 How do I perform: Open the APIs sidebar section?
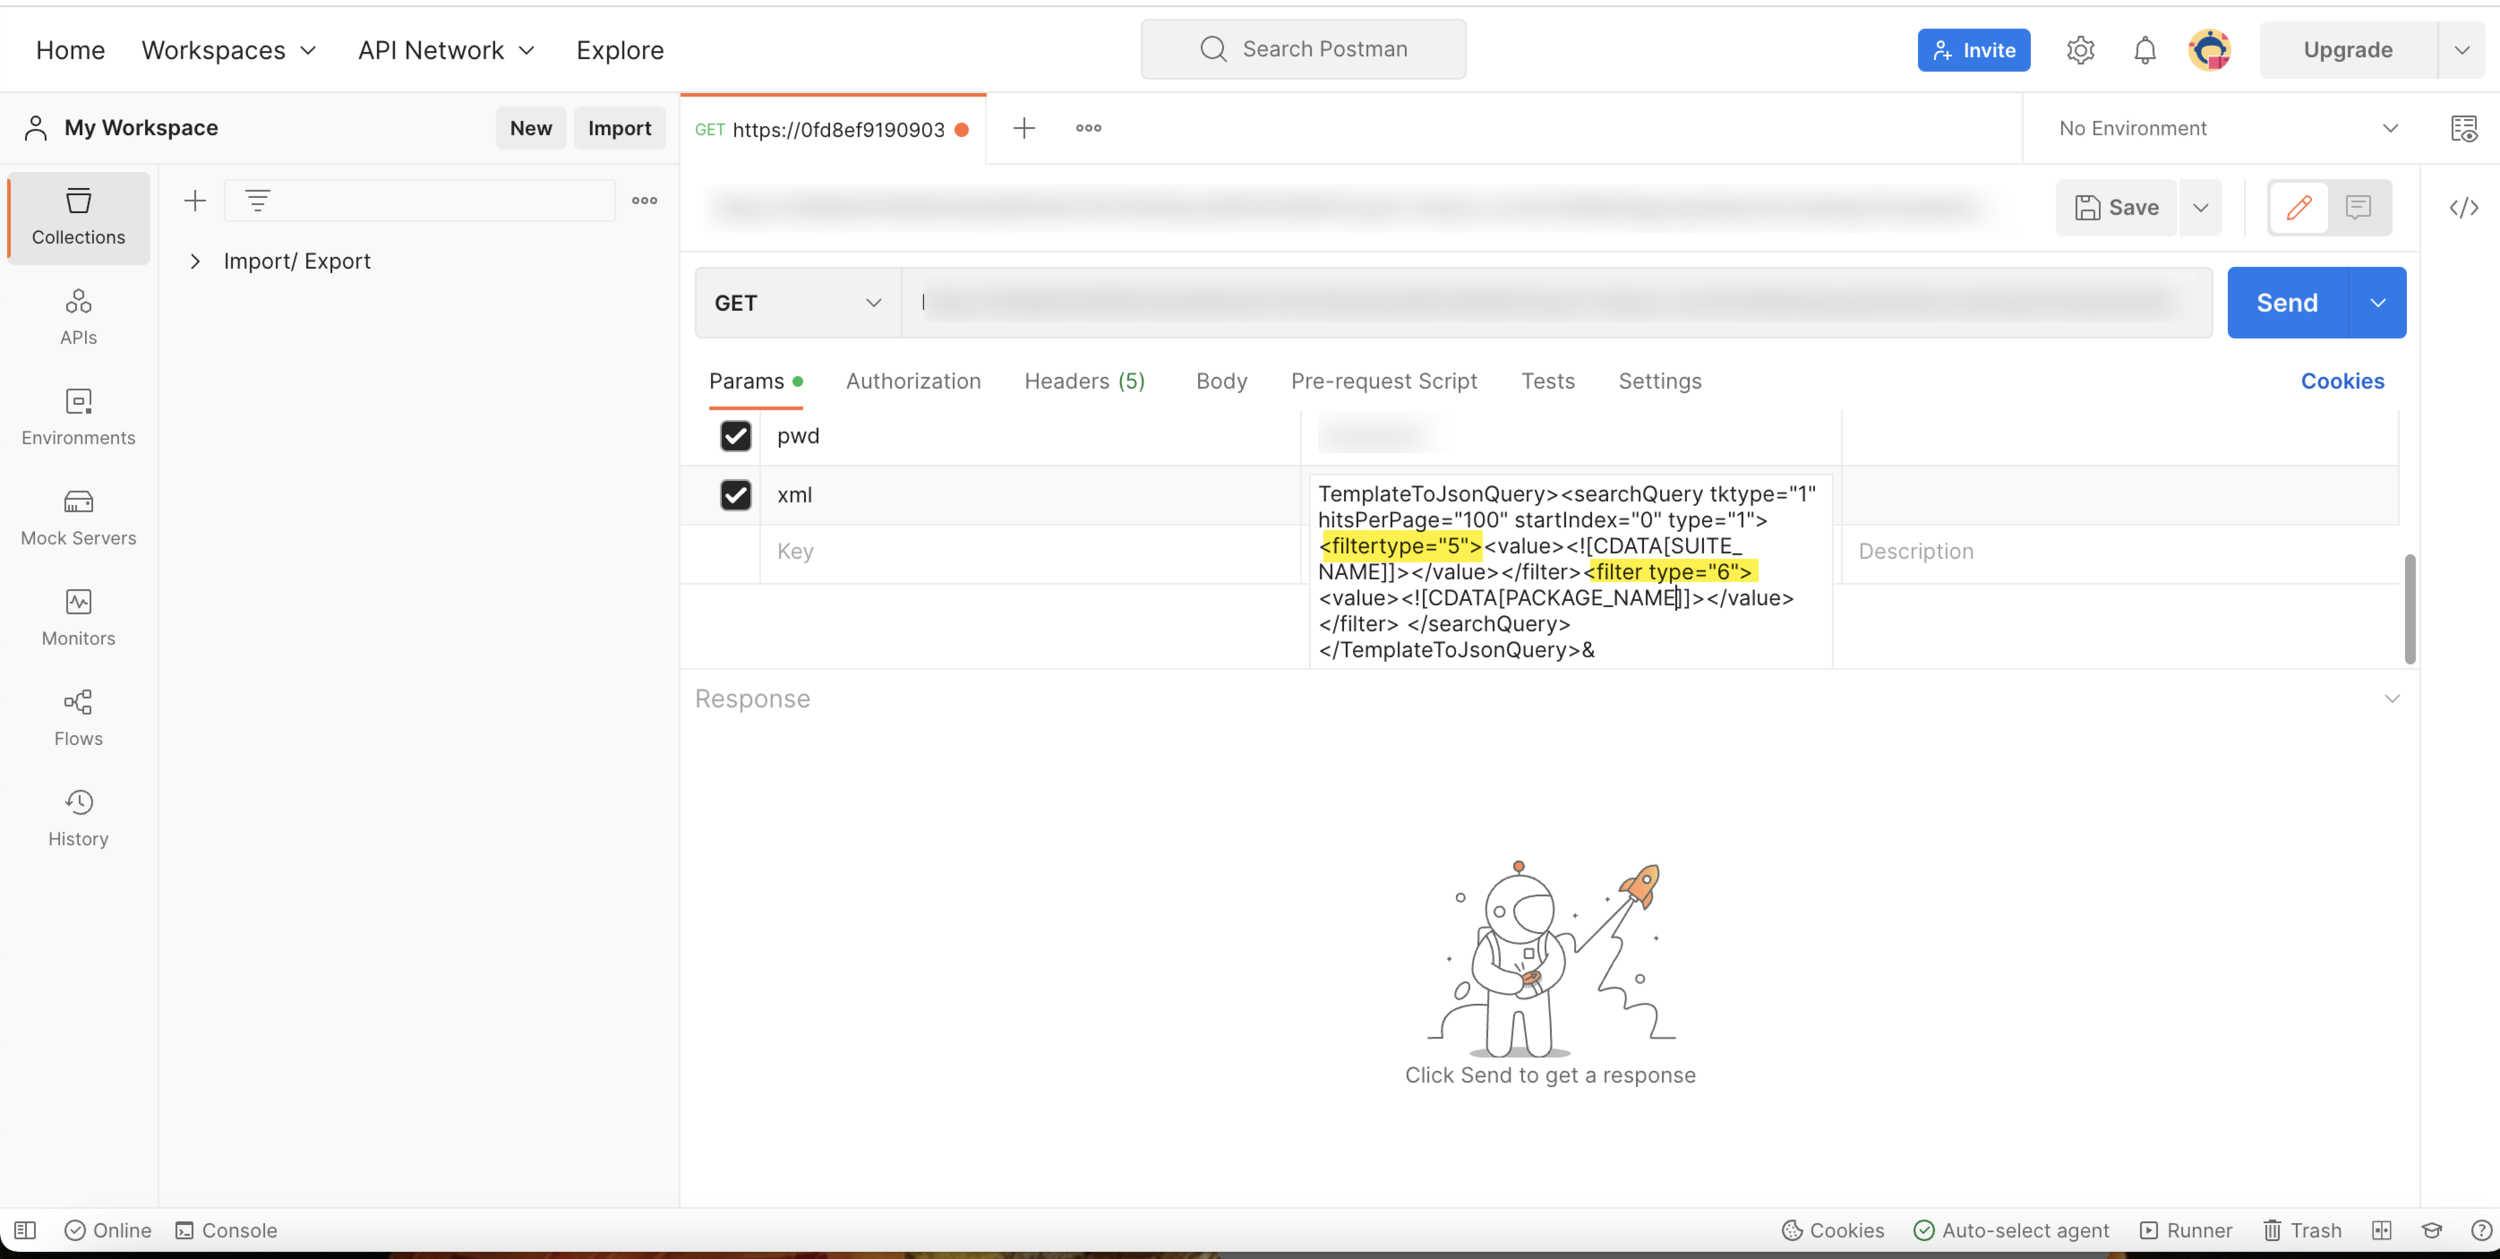coord(78,317)
